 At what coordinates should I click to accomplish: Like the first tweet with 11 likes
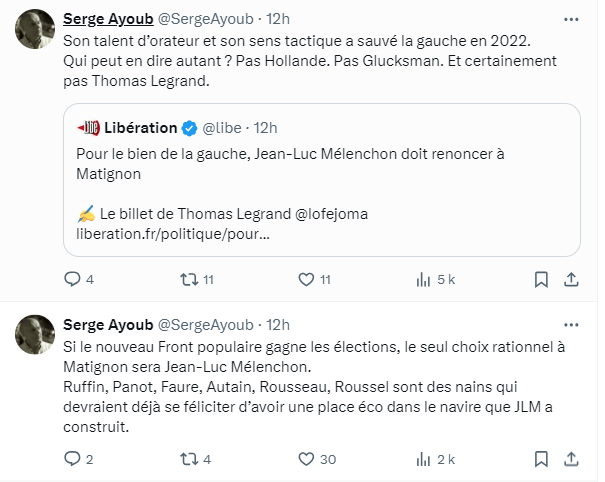coord(308,280)
